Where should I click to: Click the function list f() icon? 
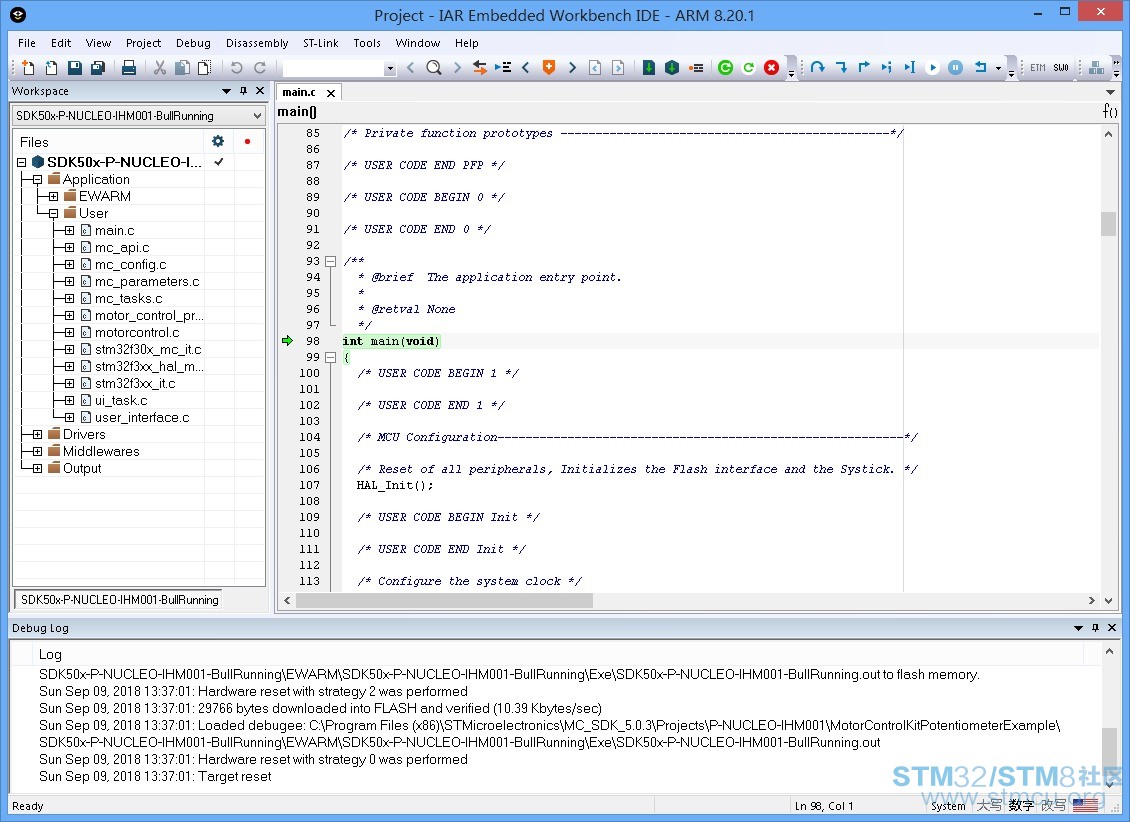[x=1110, y=111]
